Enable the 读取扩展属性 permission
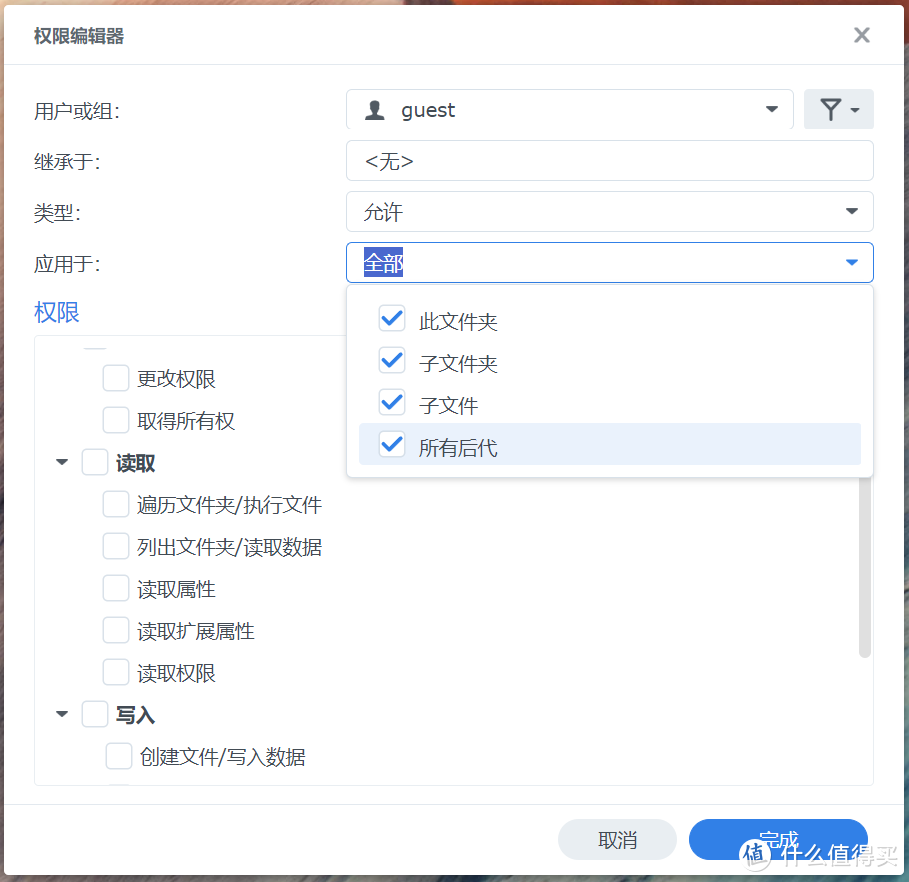 [x=115, y=630]
